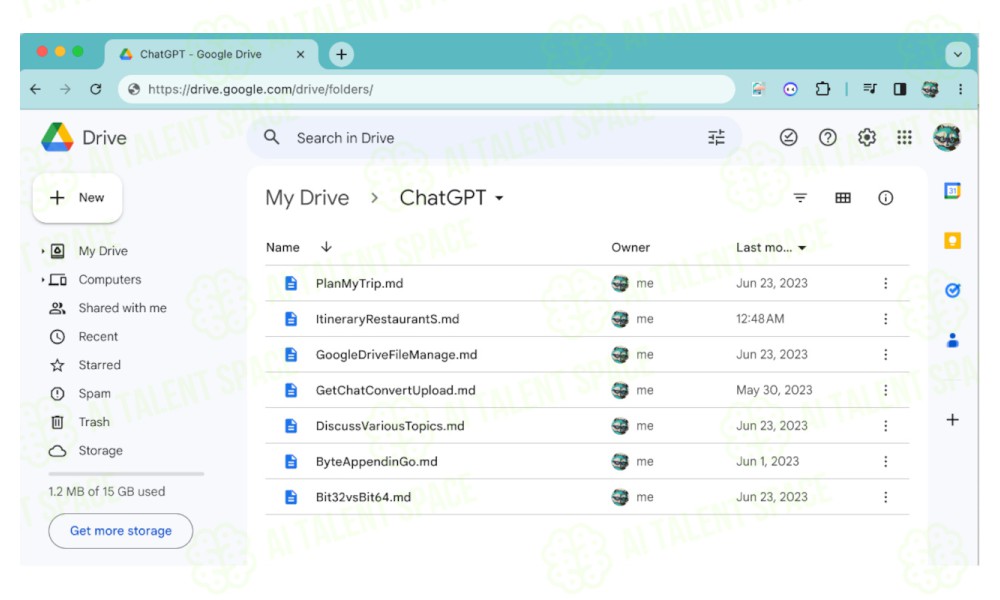Expand the My Drive tree in sidebar
This screenshot has width=1000, height=600.
(x=43, y=251)
